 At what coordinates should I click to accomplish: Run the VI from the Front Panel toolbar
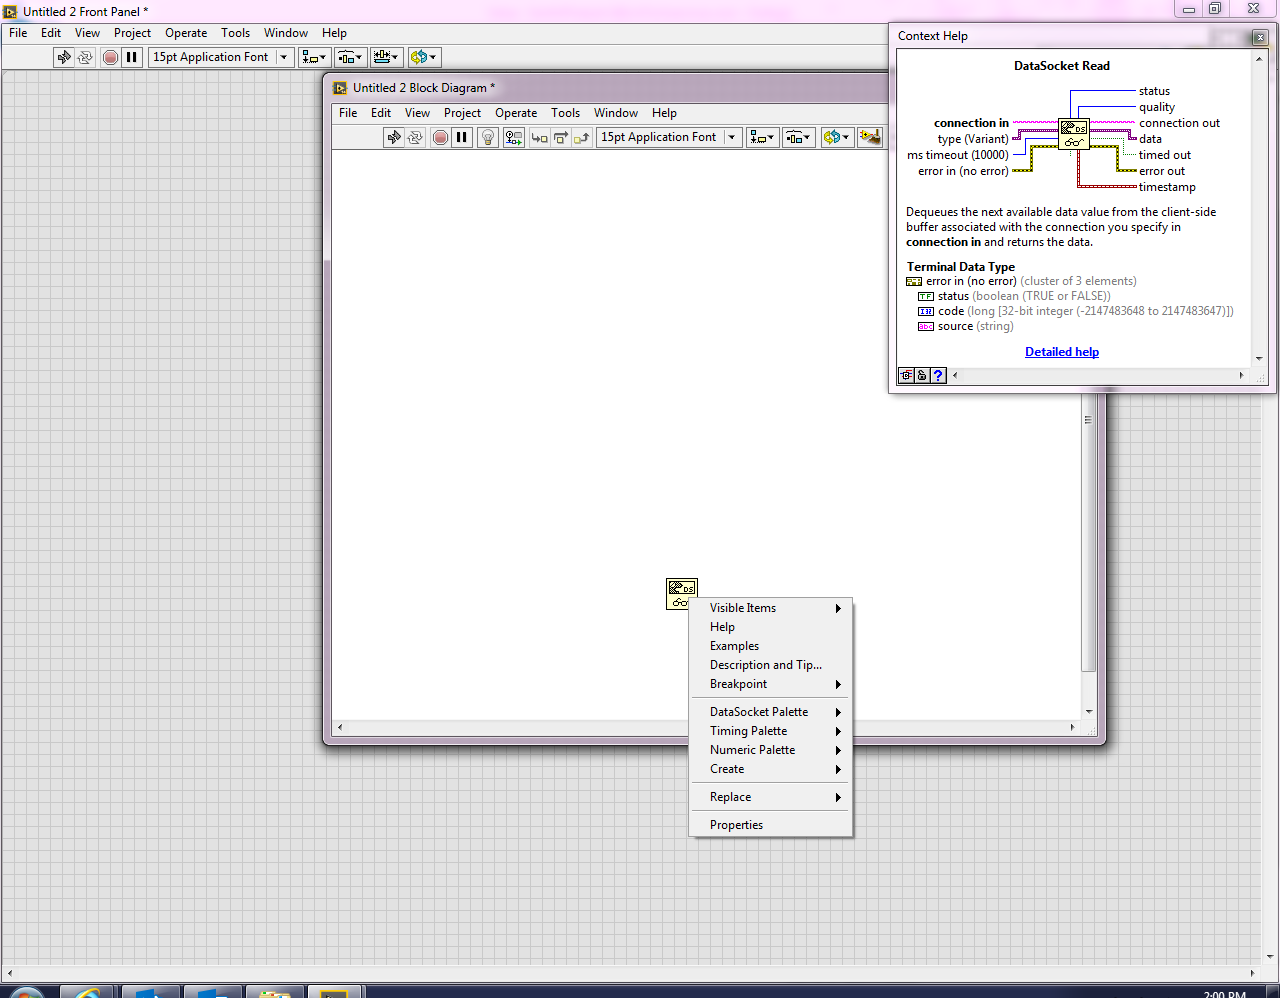[x=64, y=57]
